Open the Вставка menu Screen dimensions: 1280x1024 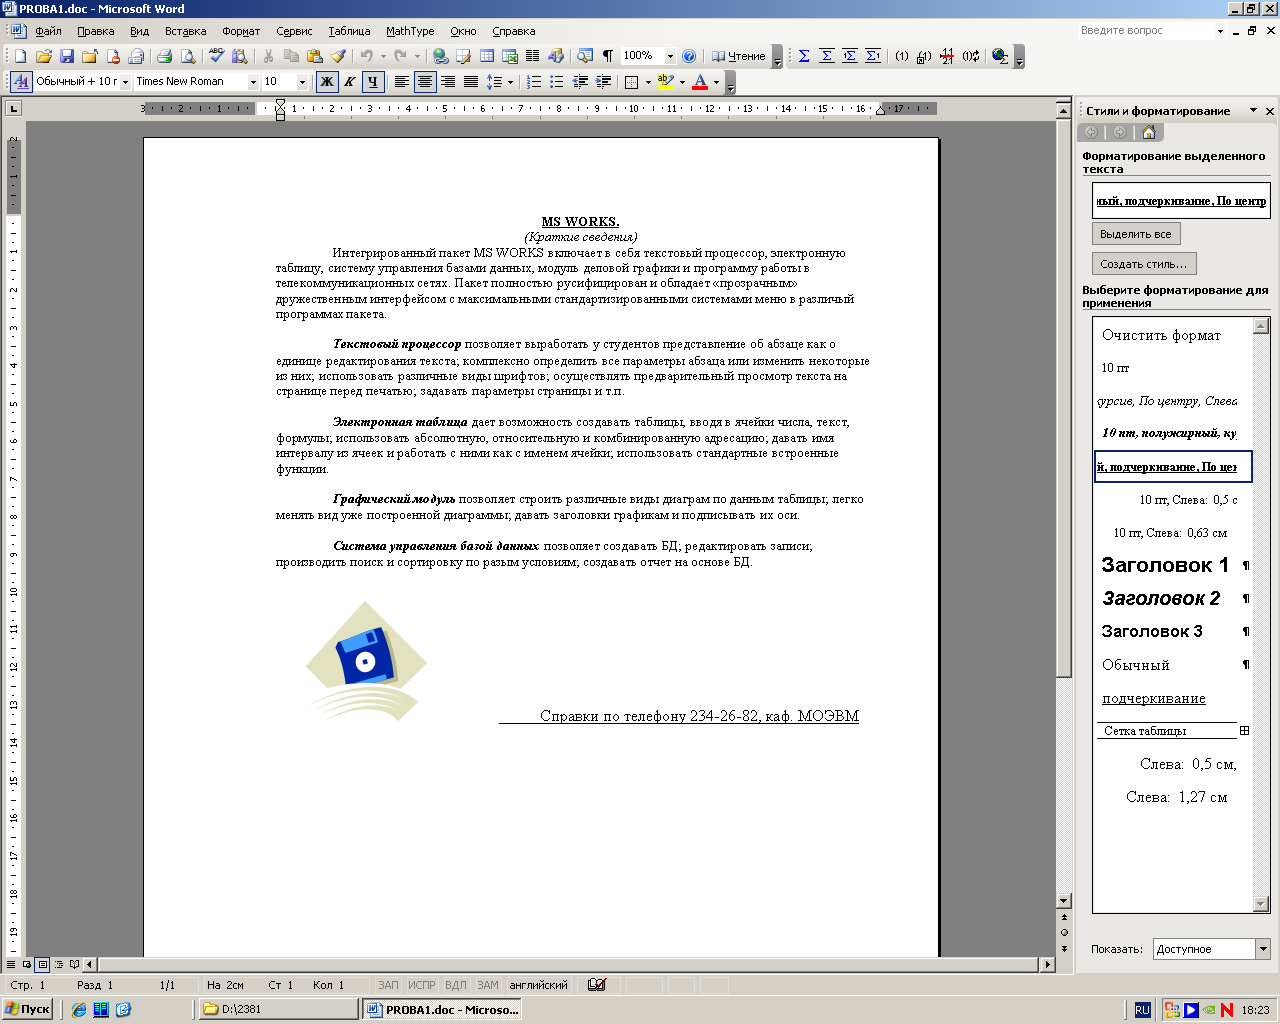point(185,31)
